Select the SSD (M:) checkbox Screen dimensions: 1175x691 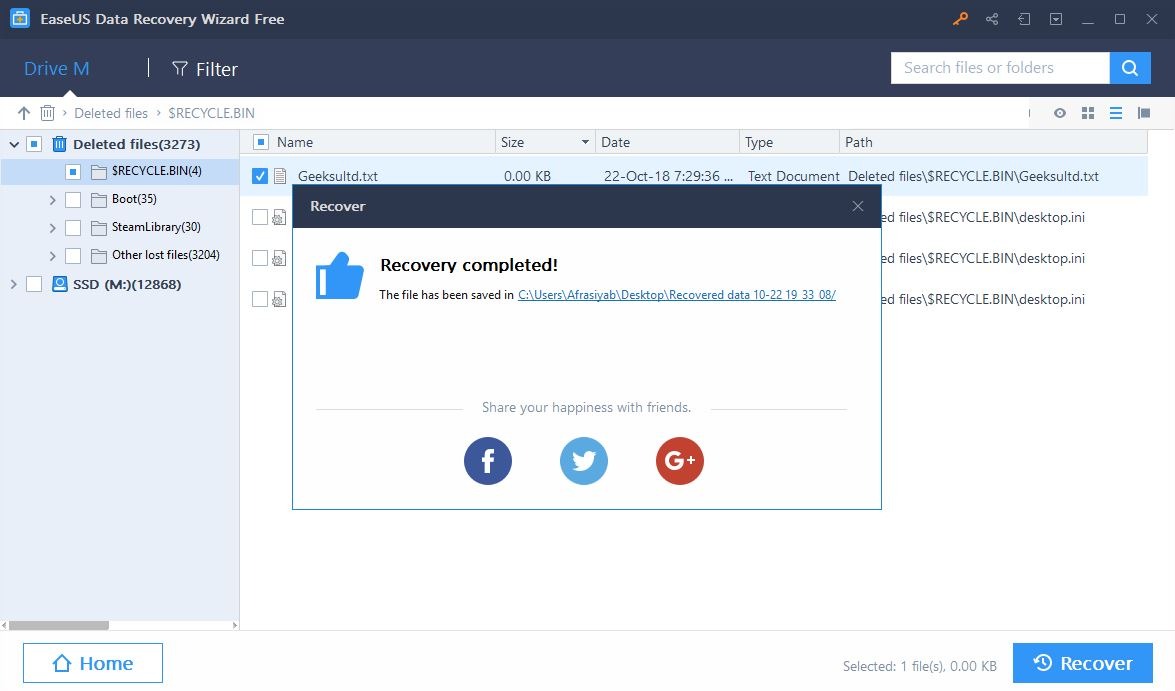pyautogui.click(x=33, y=284)
